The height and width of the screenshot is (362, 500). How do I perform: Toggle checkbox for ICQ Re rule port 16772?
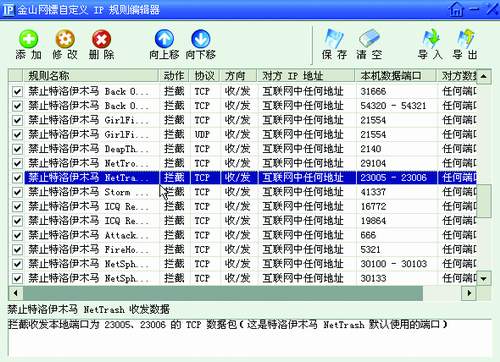(x=17, y=206)
